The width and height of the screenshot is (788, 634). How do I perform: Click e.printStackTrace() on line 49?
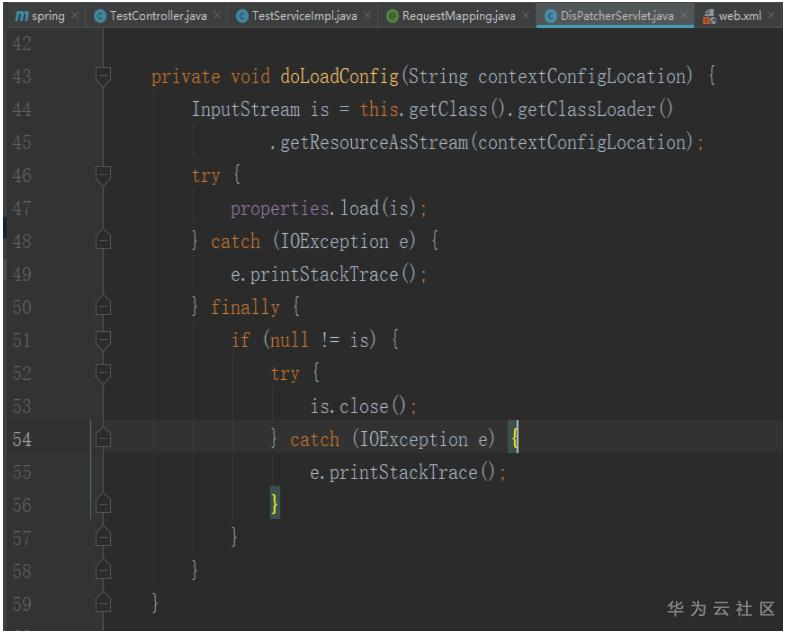click(323, 275)
